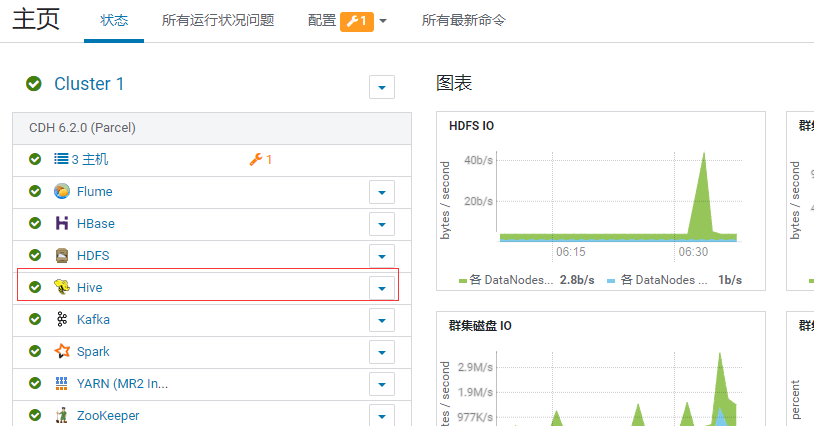The height and width of the screenshot is (426, 814).
Task: Click the 群集磁盘 IO chart plot area
Action: pos(618,389)
